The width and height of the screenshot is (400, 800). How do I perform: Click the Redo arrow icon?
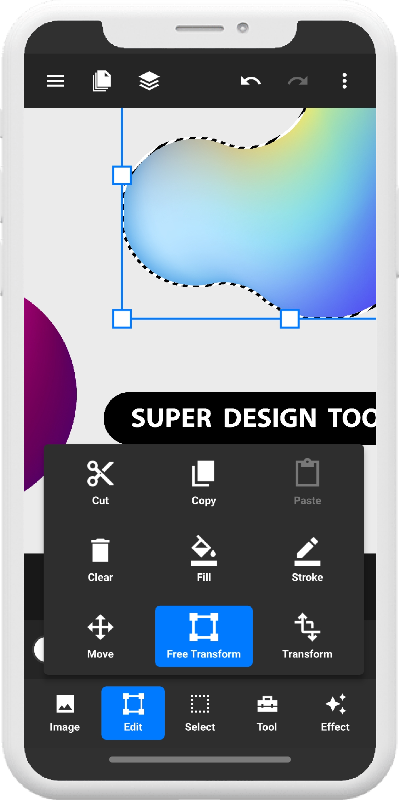297,81
